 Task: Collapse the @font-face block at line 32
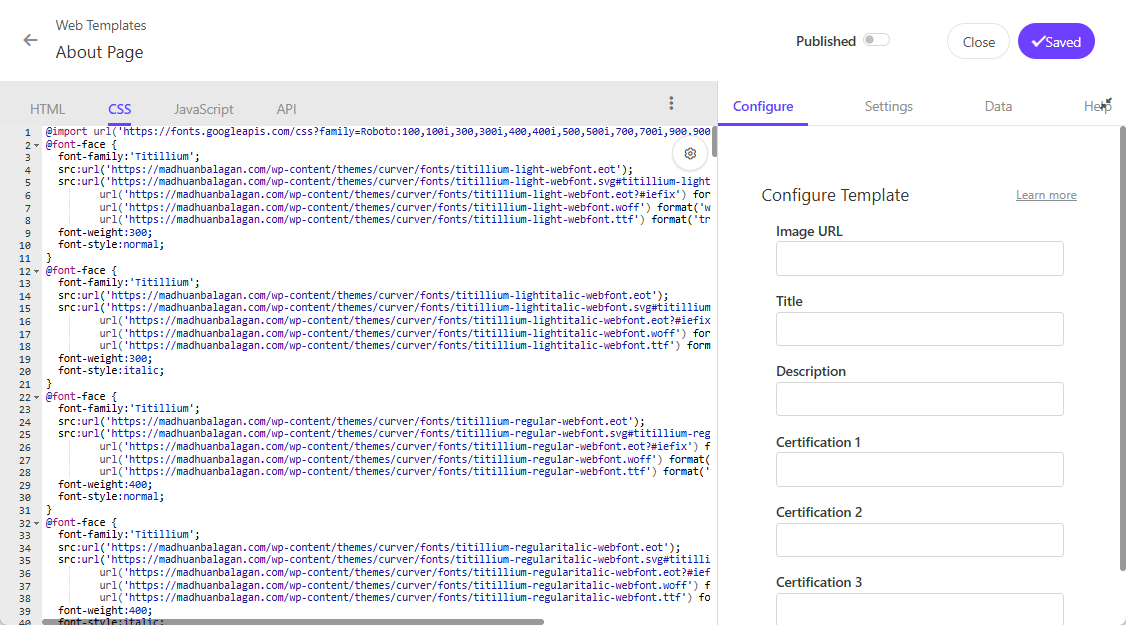(37, 523)
